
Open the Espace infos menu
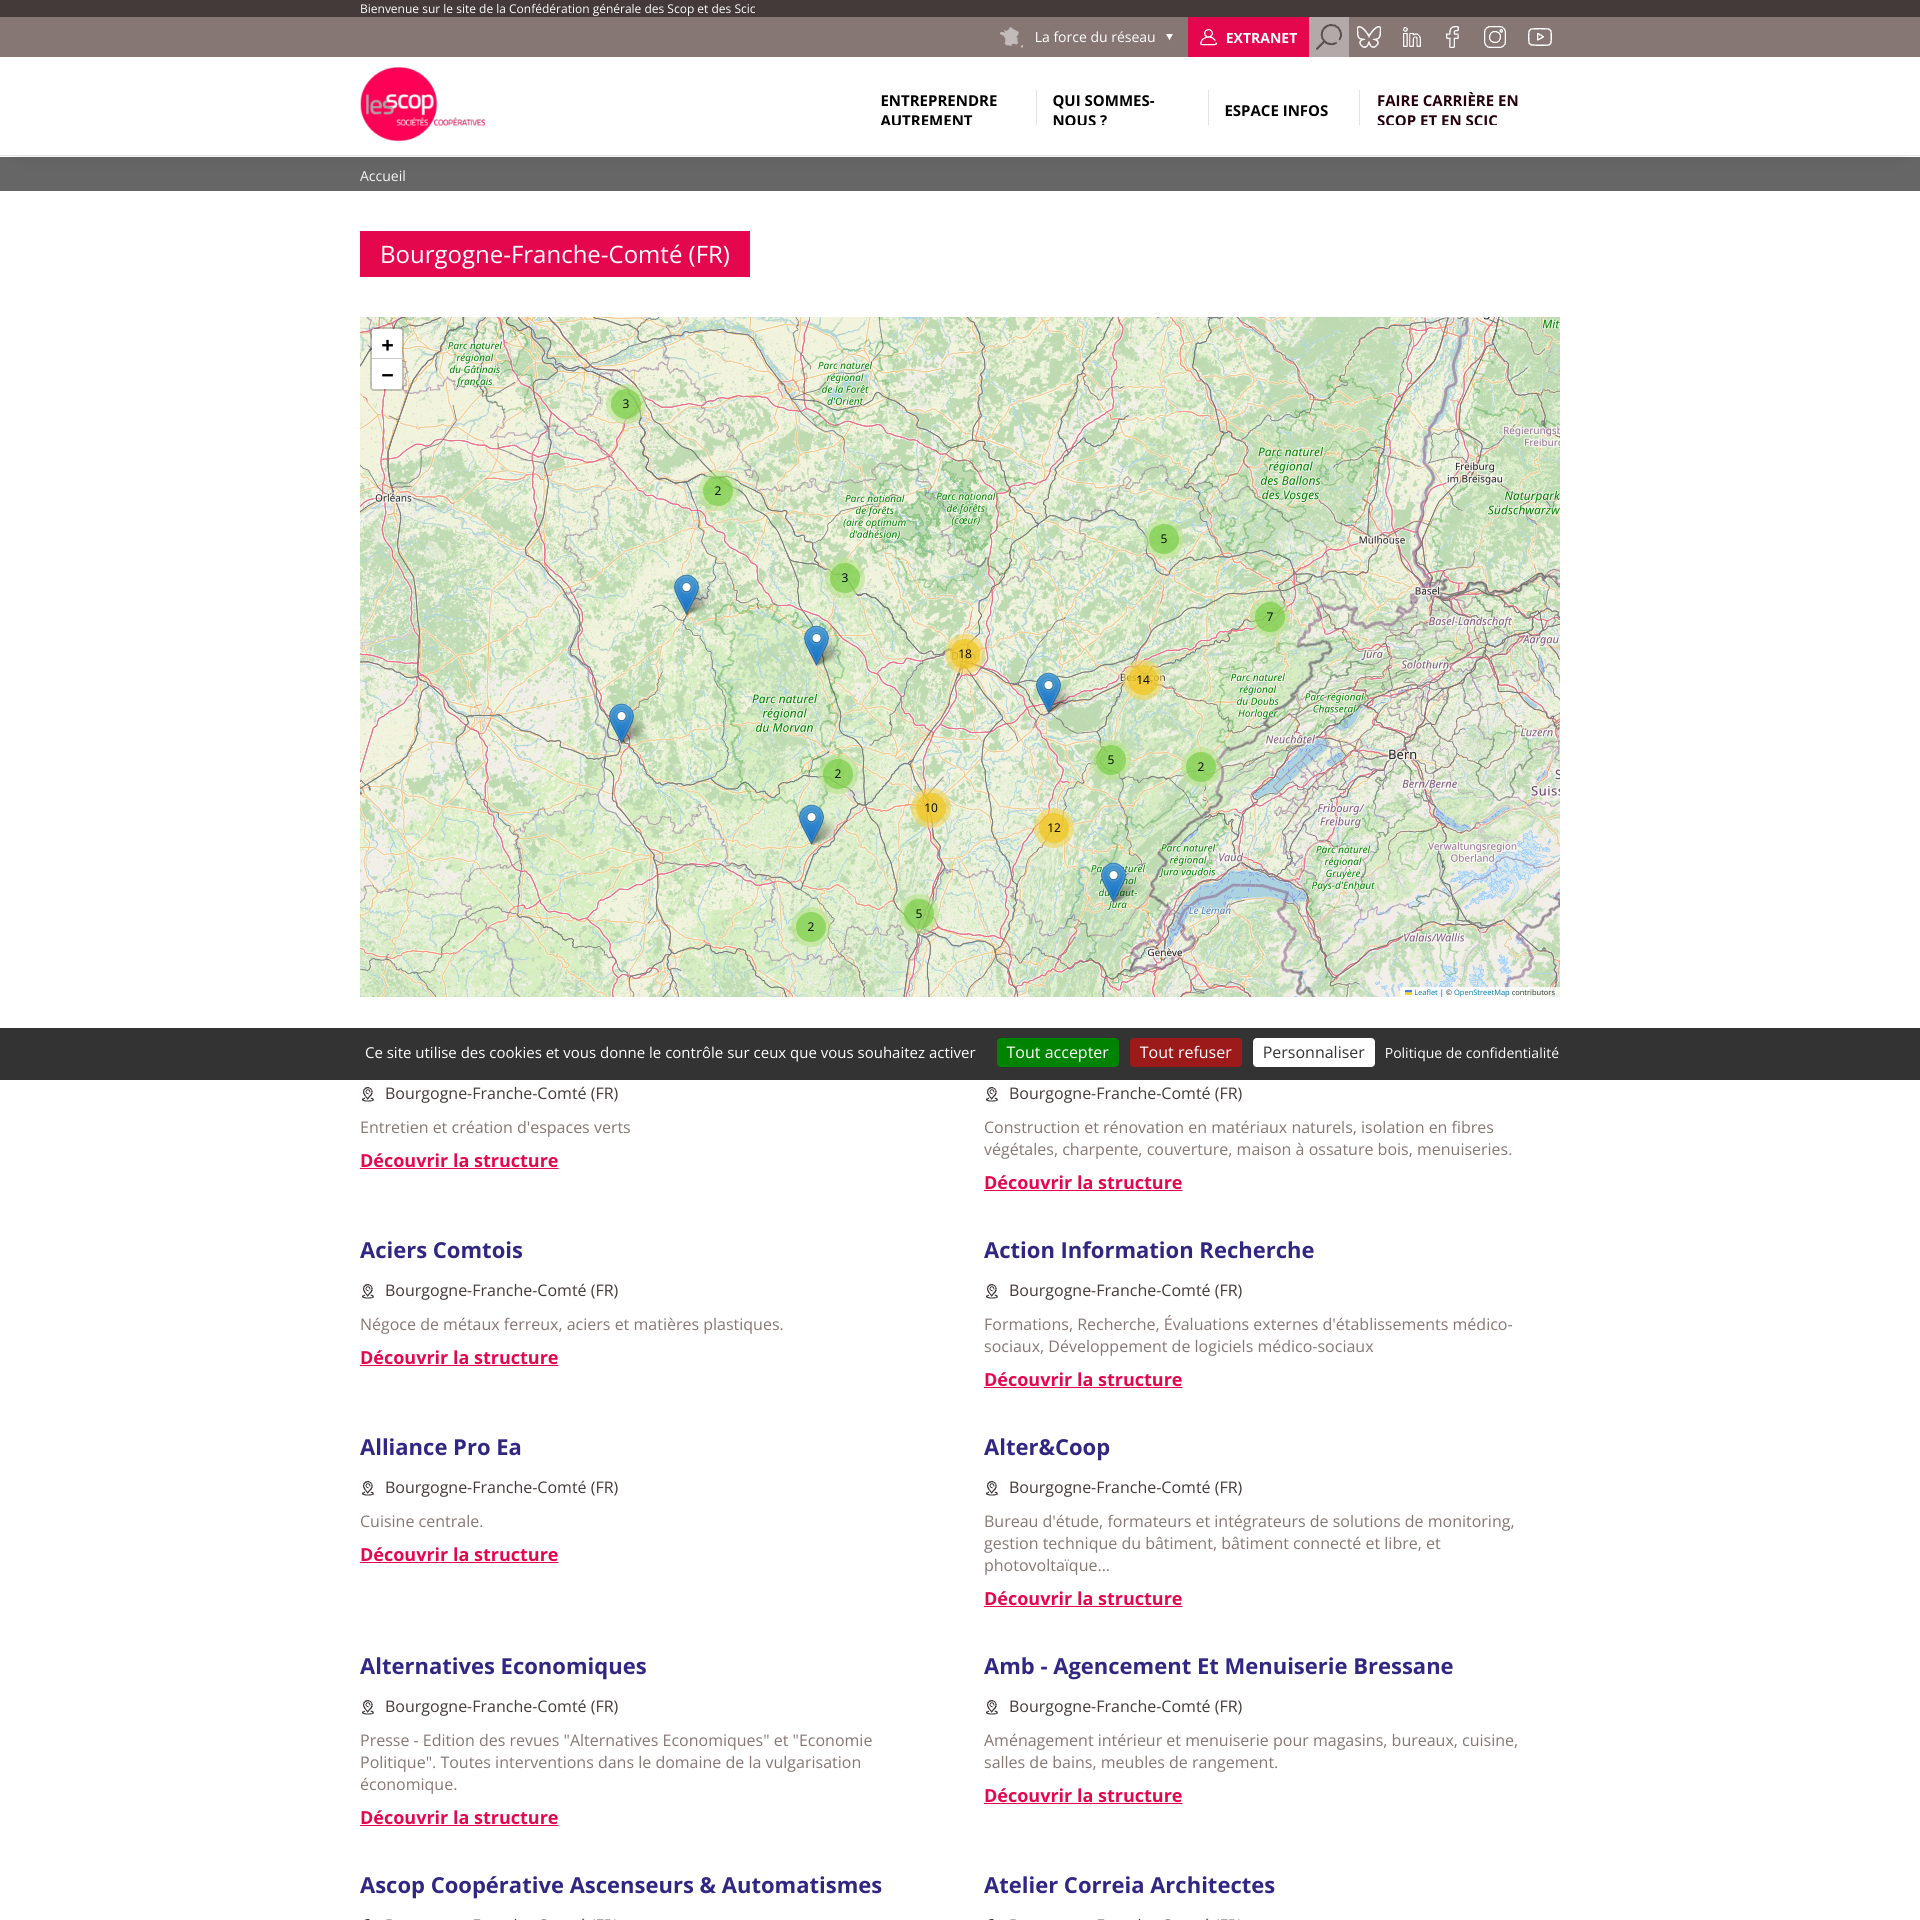[1276, 110]
